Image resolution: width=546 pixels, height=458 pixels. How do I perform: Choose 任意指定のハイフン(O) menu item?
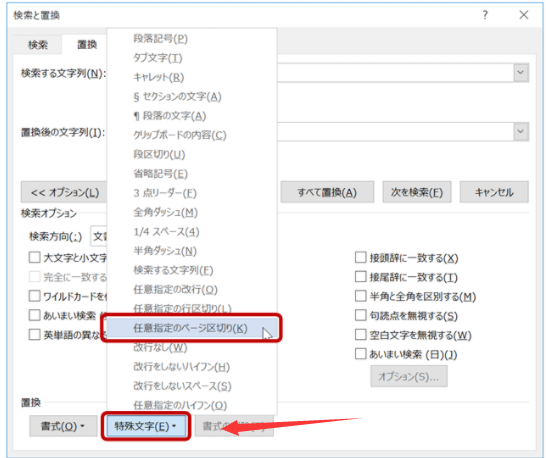tap(192, 405)
